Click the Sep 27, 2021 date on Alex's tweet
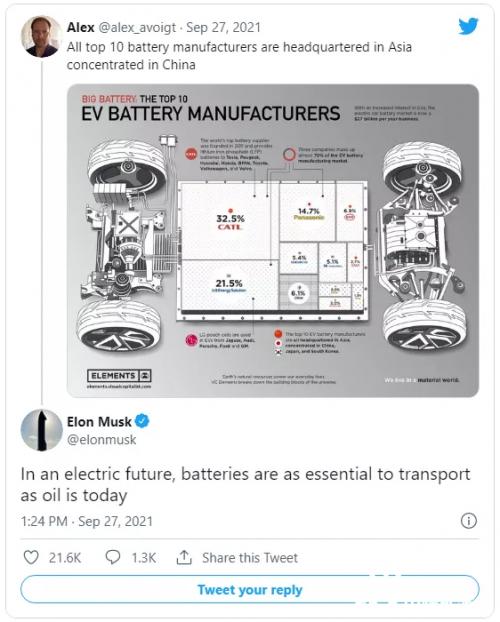This screenshot has height=622, width=500. pos(223,27)
